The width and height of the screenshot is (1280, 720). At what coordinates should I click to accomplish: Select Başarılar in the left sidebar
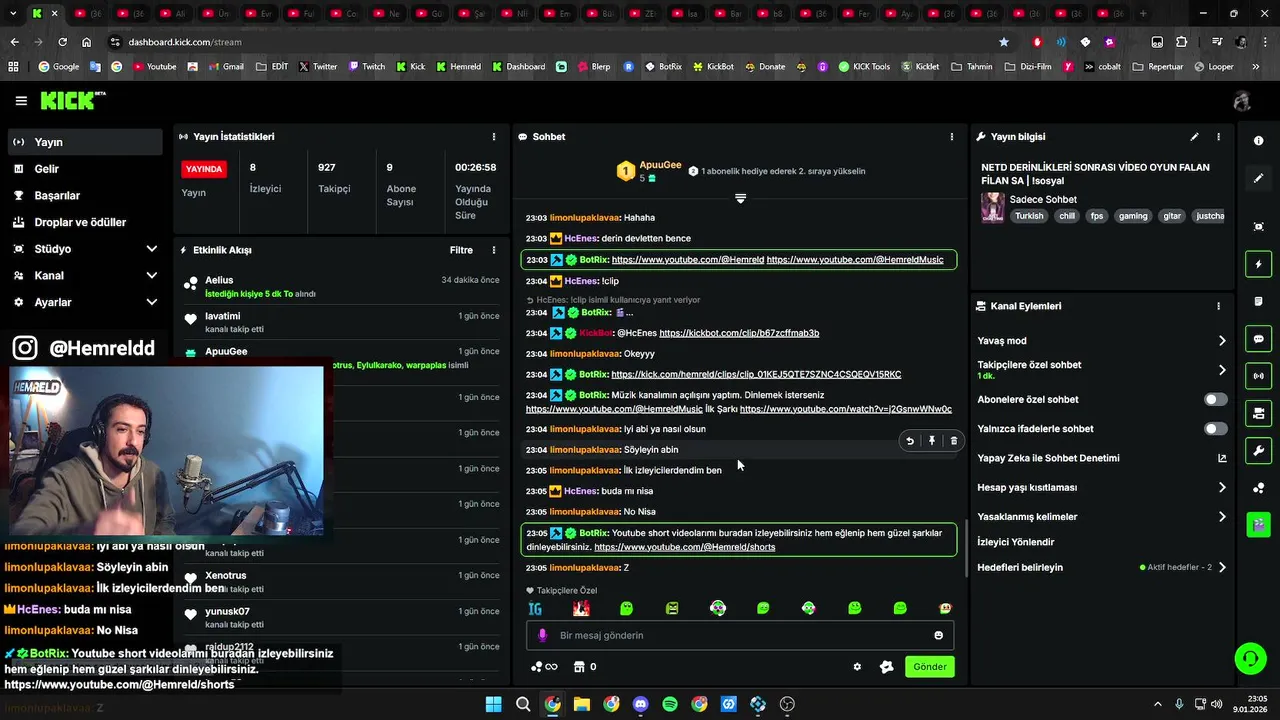85,195
